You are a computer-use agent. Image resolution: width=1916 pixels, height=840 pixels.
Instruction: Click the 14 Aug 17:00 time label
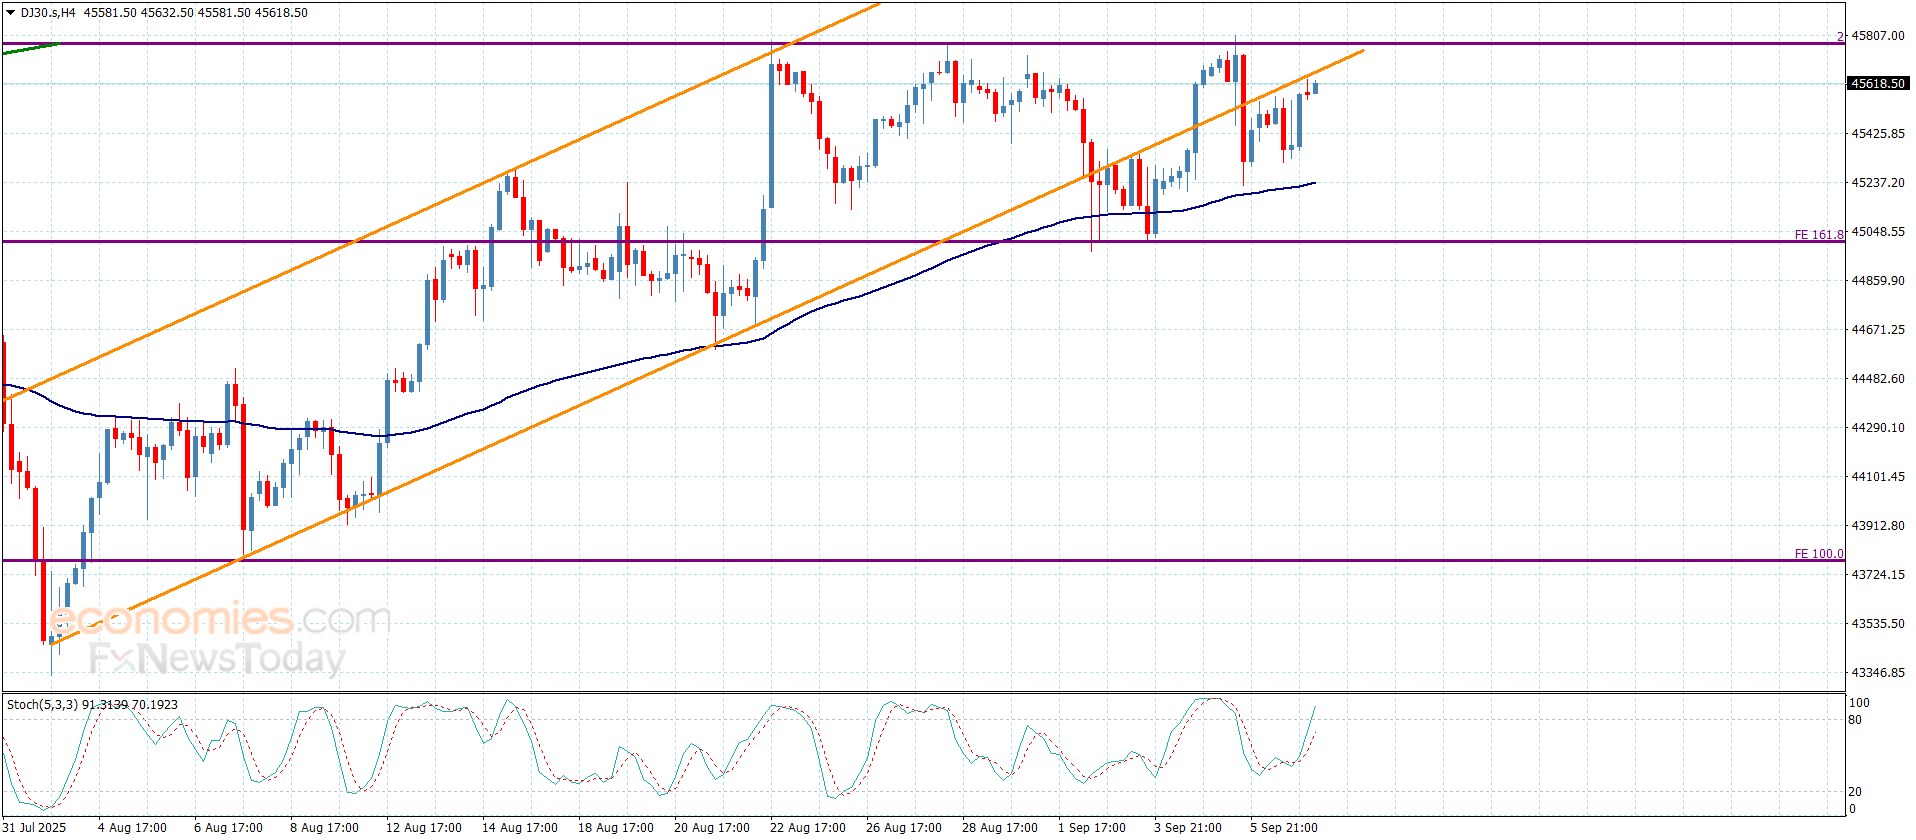(x=520, y=828)
